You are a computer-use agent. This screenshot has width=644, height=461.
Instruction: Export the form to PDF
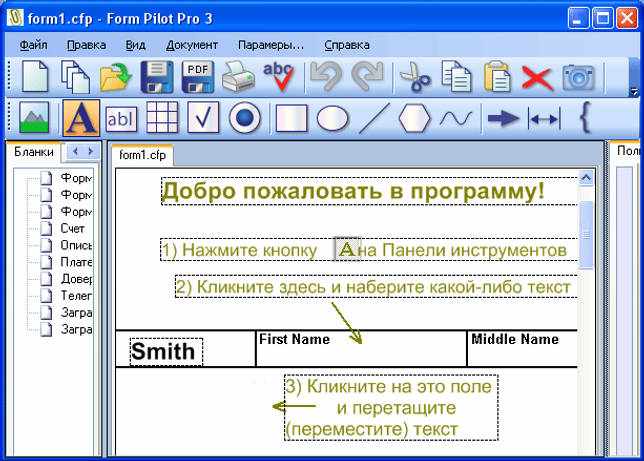pyautogui.click(x=198, y=77)
